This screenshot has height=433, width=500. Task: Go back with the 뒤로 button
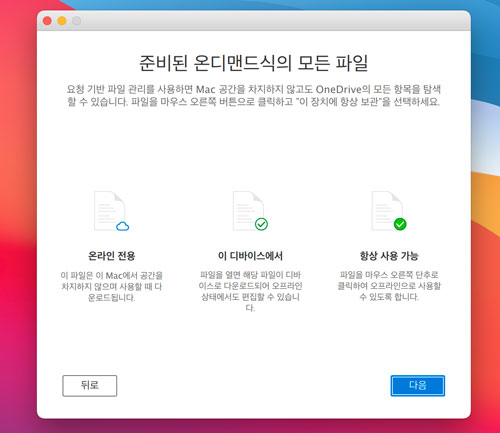90,386
